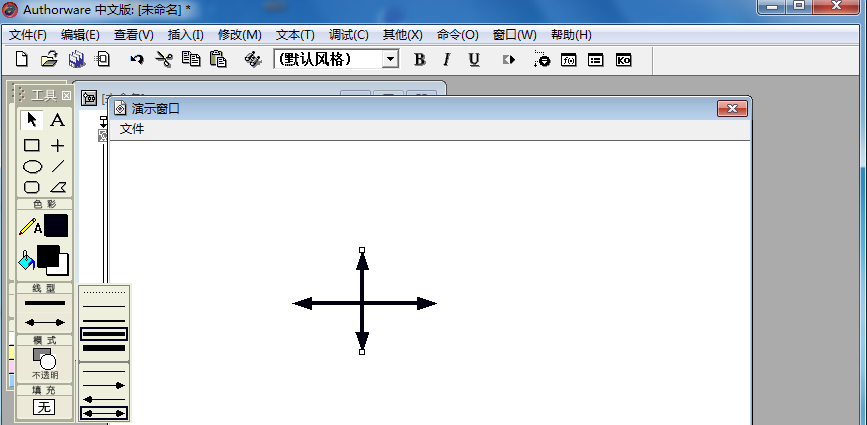Close the 工具 toolbox panel
This screenshot has height=425, width=867.
[x=66, y=96]
